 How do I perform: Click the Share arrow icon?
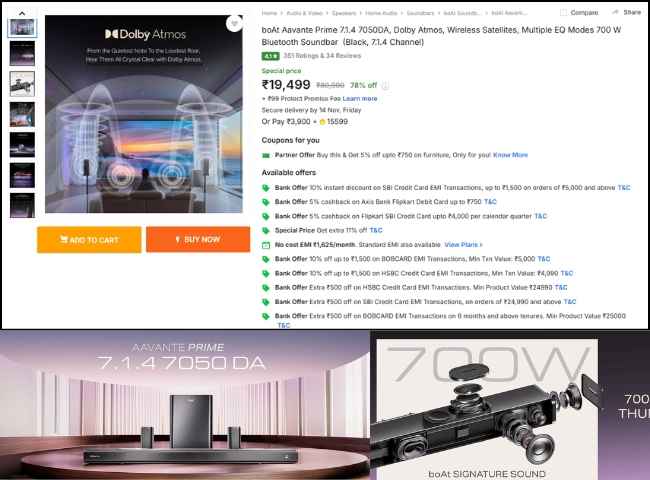(x=615, y=12)
